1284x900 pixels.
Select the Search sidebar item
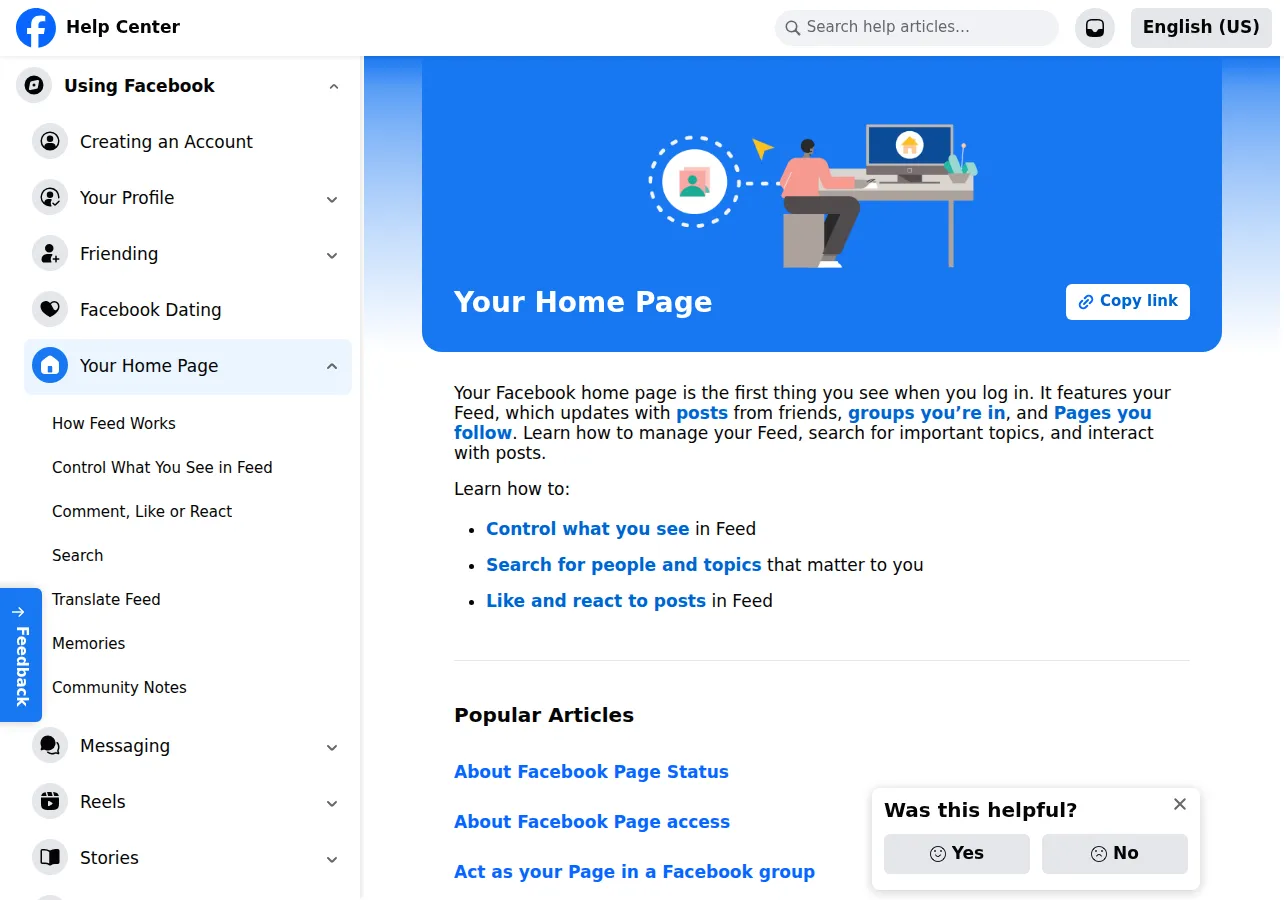(78, 556)
